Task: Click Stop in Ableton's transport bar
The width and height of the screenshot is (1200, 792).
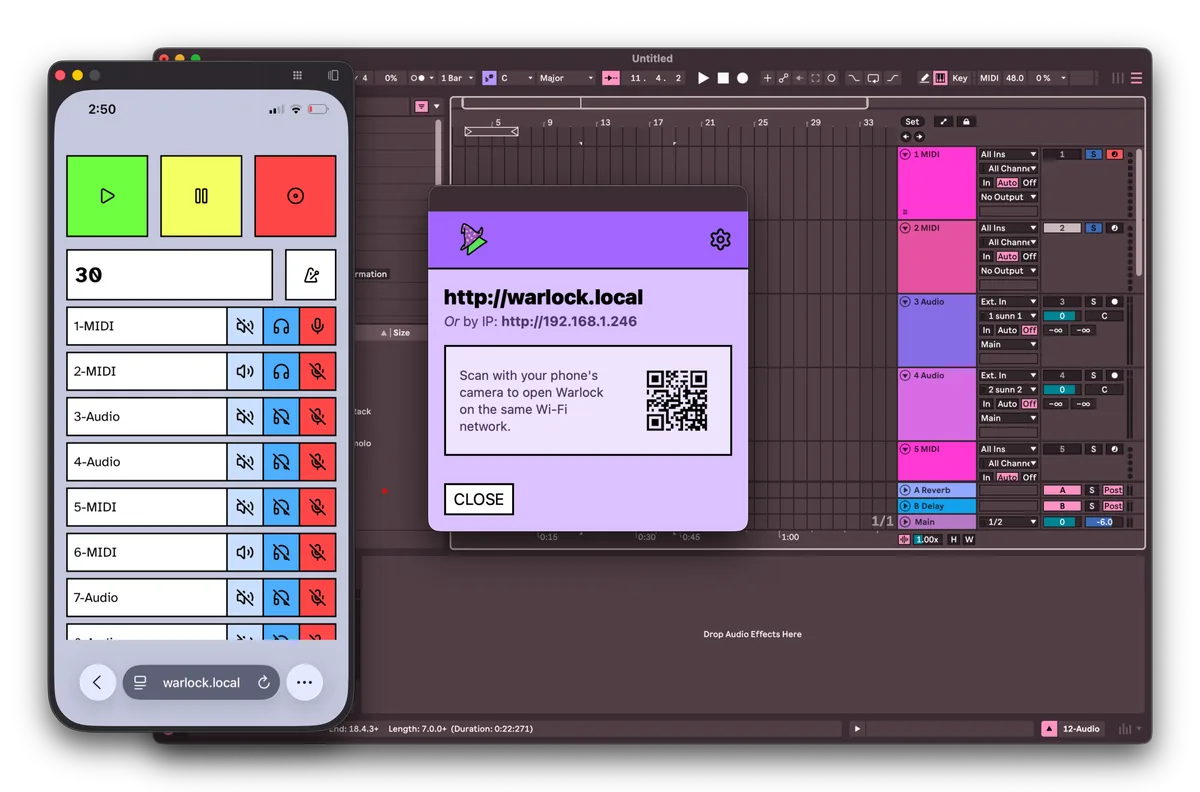Action: pyautogui.click(x=723, y=78)
